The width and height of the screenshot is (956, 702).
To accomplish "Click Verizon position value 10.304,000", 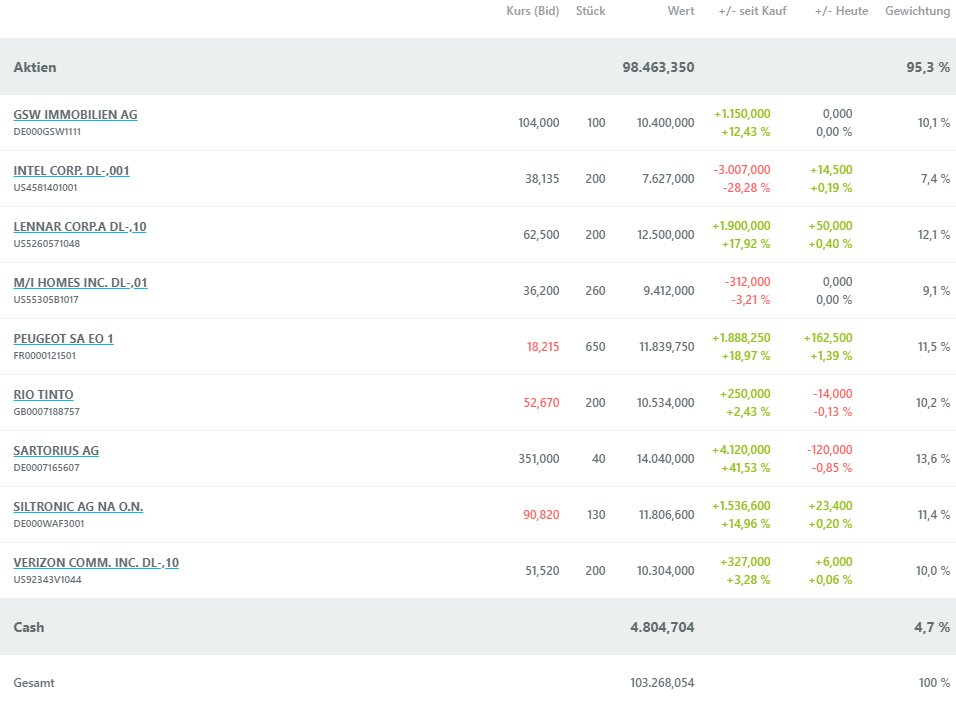I will coord(666,571).
